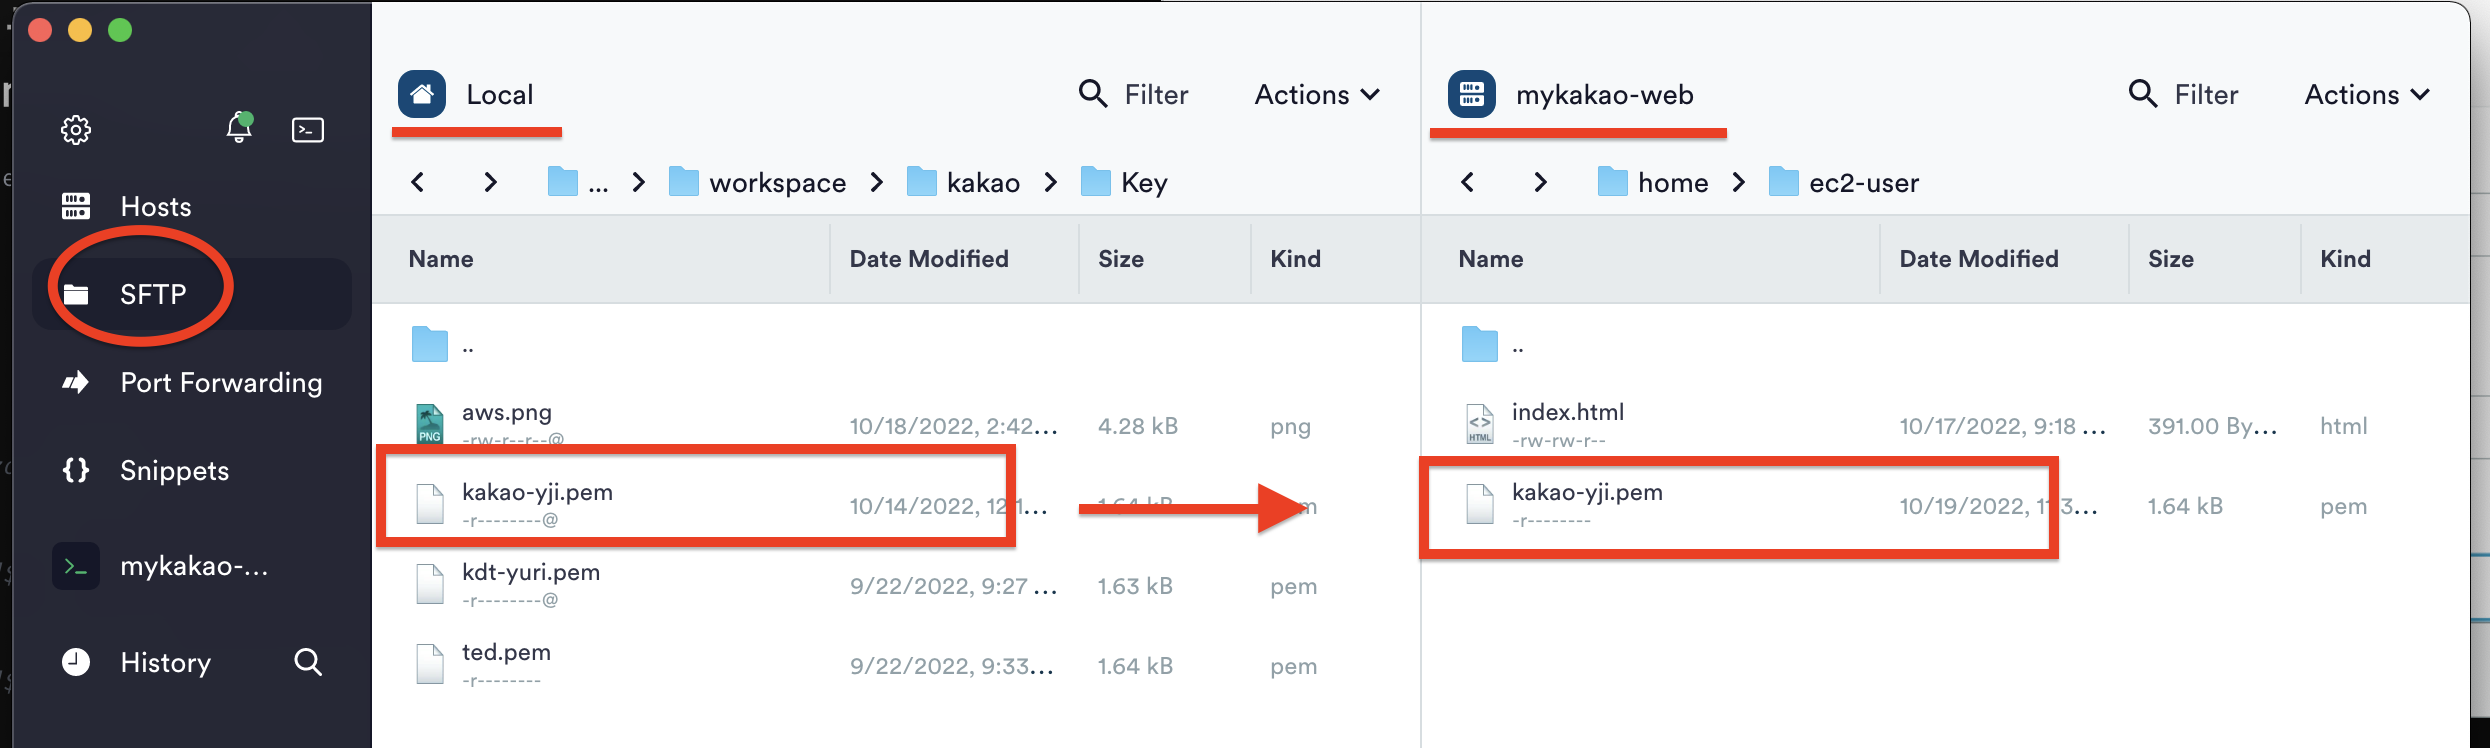Filter files in the mykakao-web pane
The height and width of the screenshot is (748, 2490).
click(2184, 94)
